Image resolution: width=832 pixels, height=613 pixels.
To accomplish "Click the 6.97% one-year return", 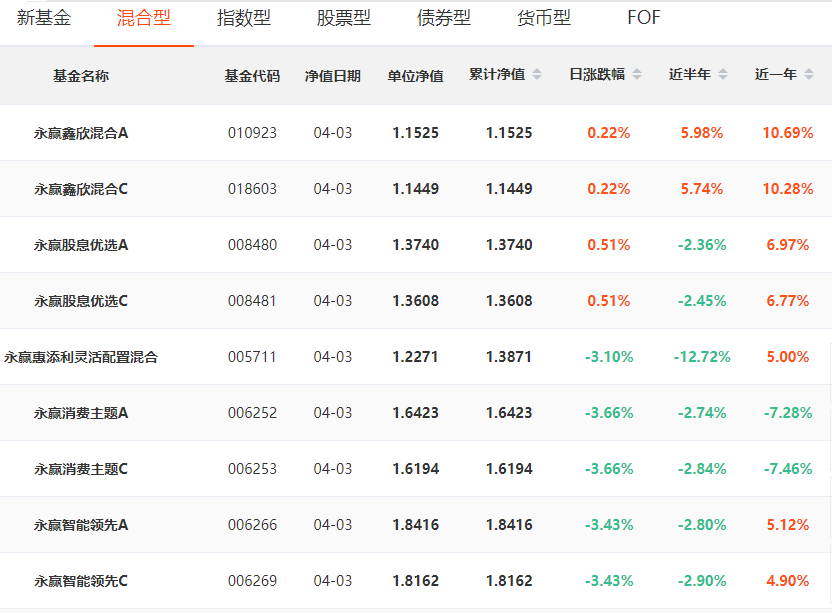I will click(x=788, y=245).
